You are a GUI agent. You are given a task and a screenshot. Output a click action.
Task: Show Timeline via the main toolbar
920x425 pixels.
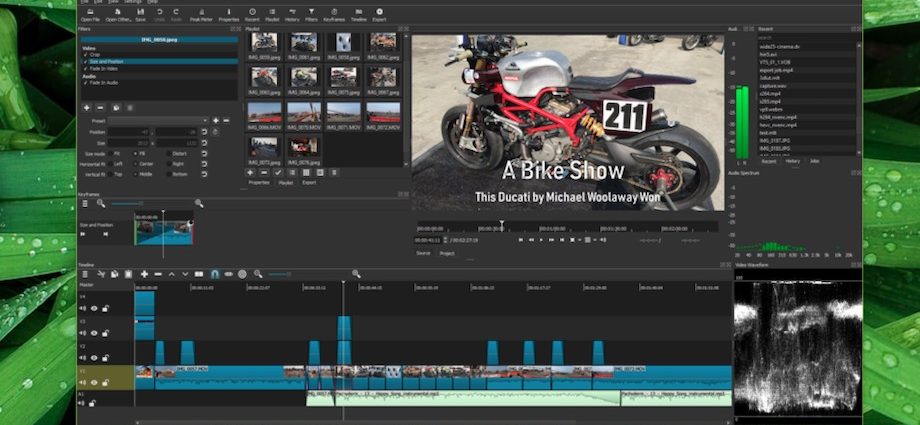[x=358, y=15]
